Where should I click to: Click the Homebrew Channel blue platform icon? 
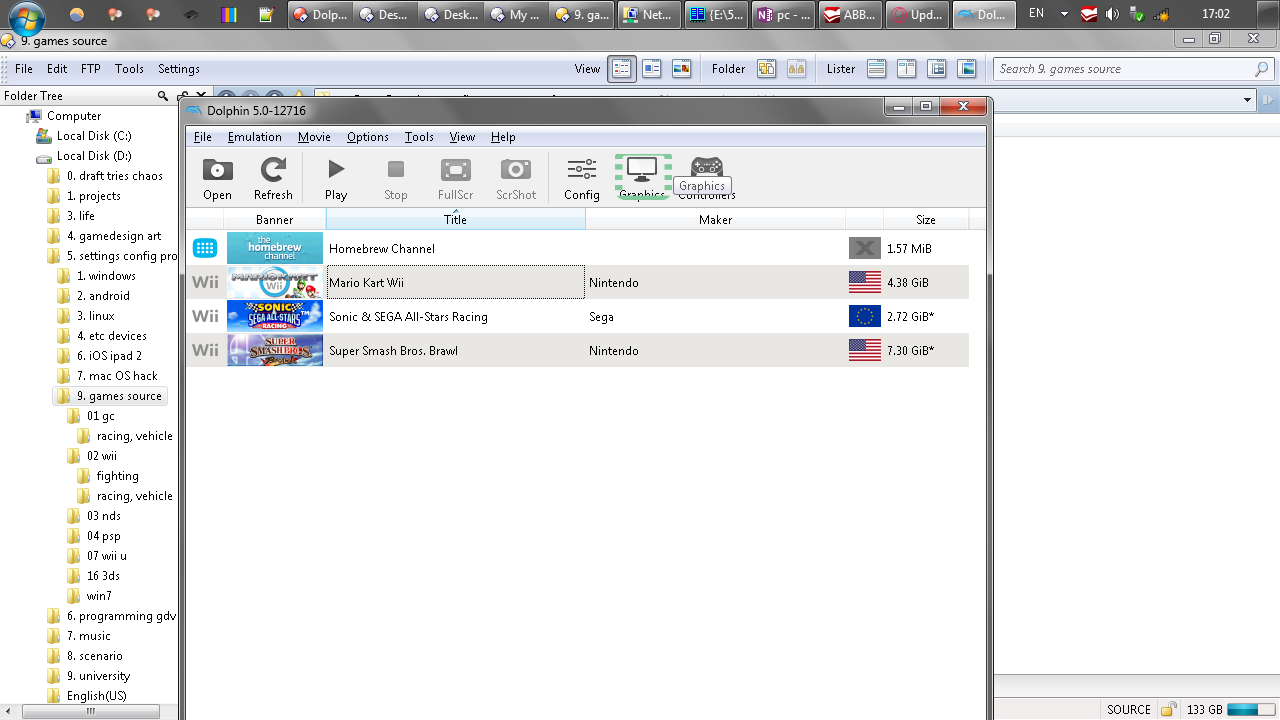205,248
